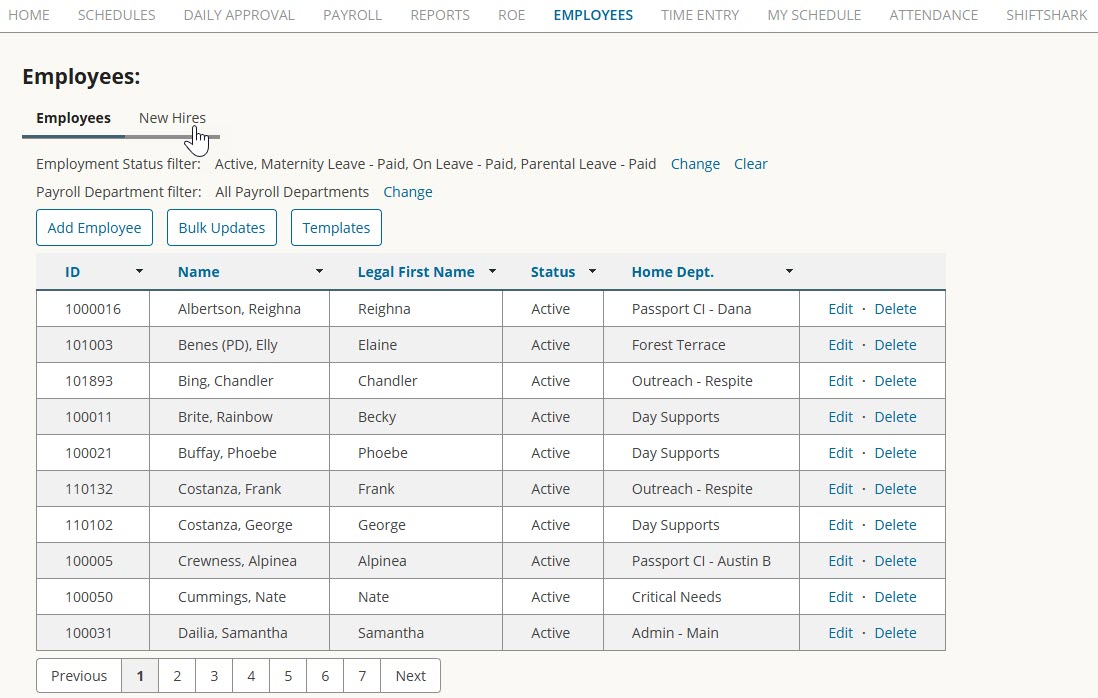This screenshot has width=1098, height=698.
Task: Edit Buffay, Phoebe's record
Action: point(840,453)
